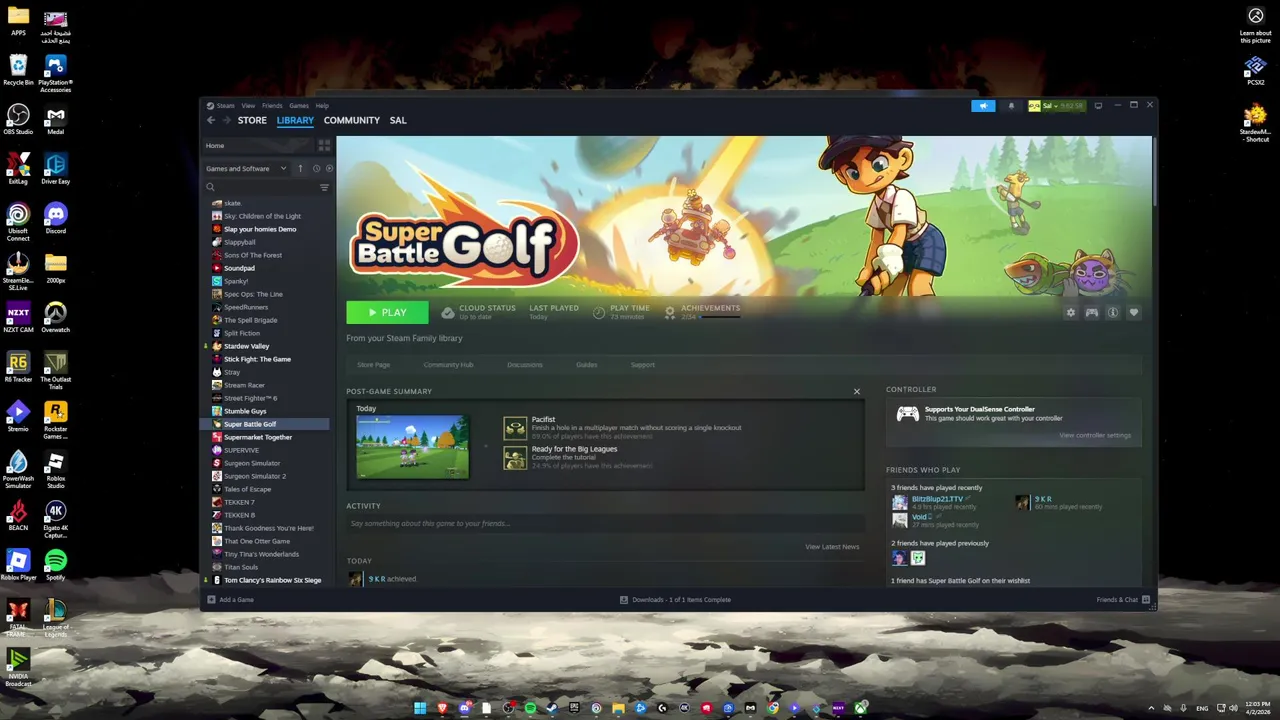The width and height of the screenshot is (1280, 720).
Task: Open the Guides link
Action: [587, 365]
